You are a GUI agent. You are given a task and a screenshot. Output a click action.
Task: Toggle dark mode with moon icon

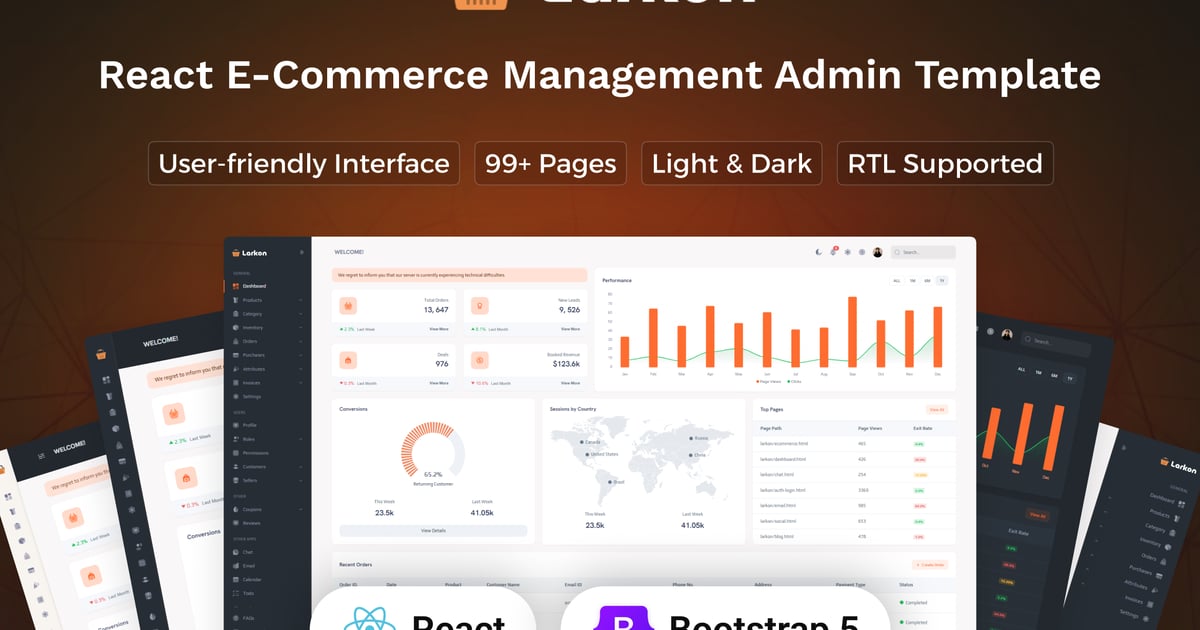818,253
